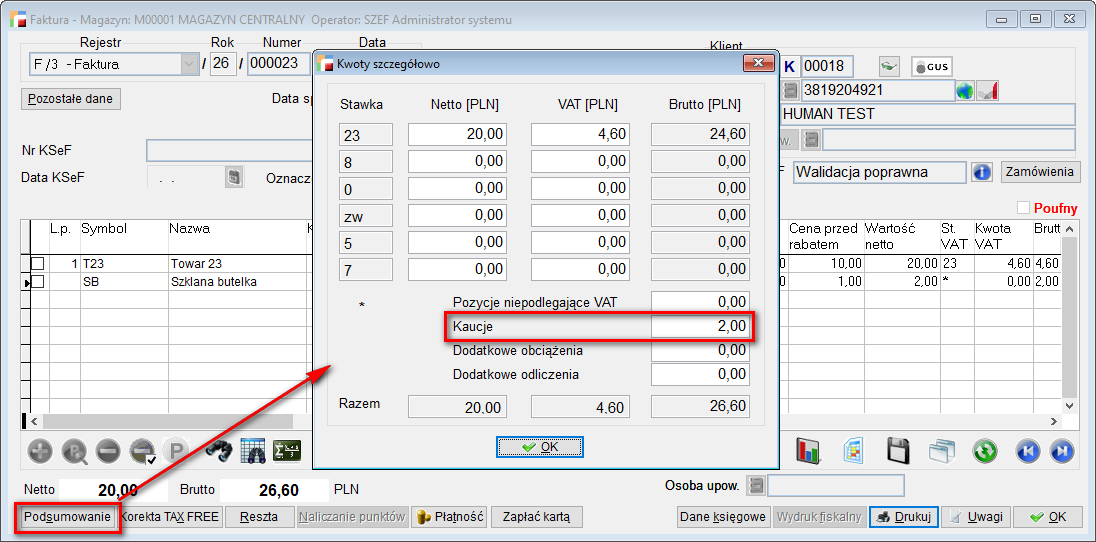The image size is (1096, 542).
Task: Open the calendar icon beside Data KSeF
Action: [x=234, y=177]
